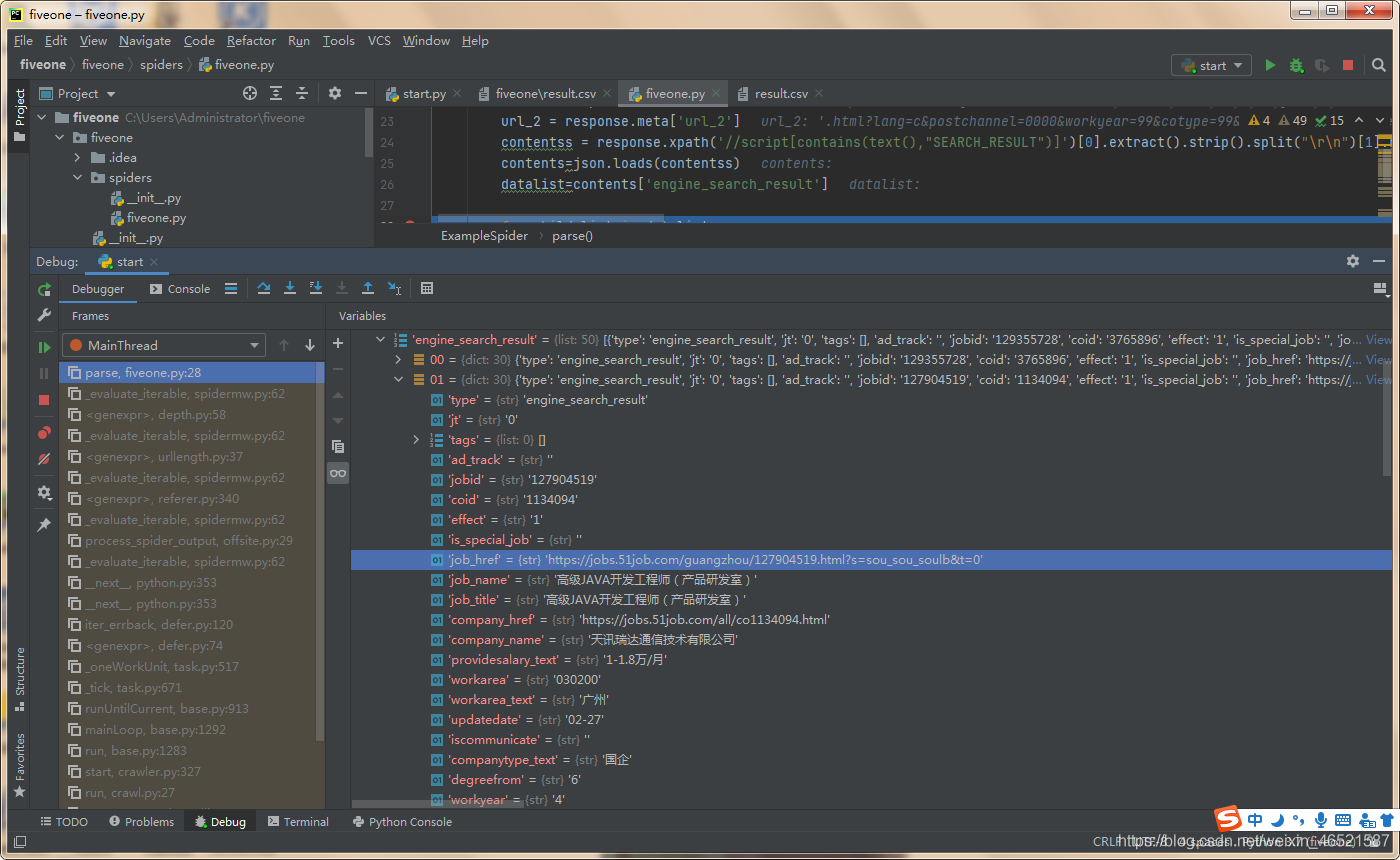Open Project view selector dropdown
Viewport: 1400px width, 860px height.
tap(77, 93)
